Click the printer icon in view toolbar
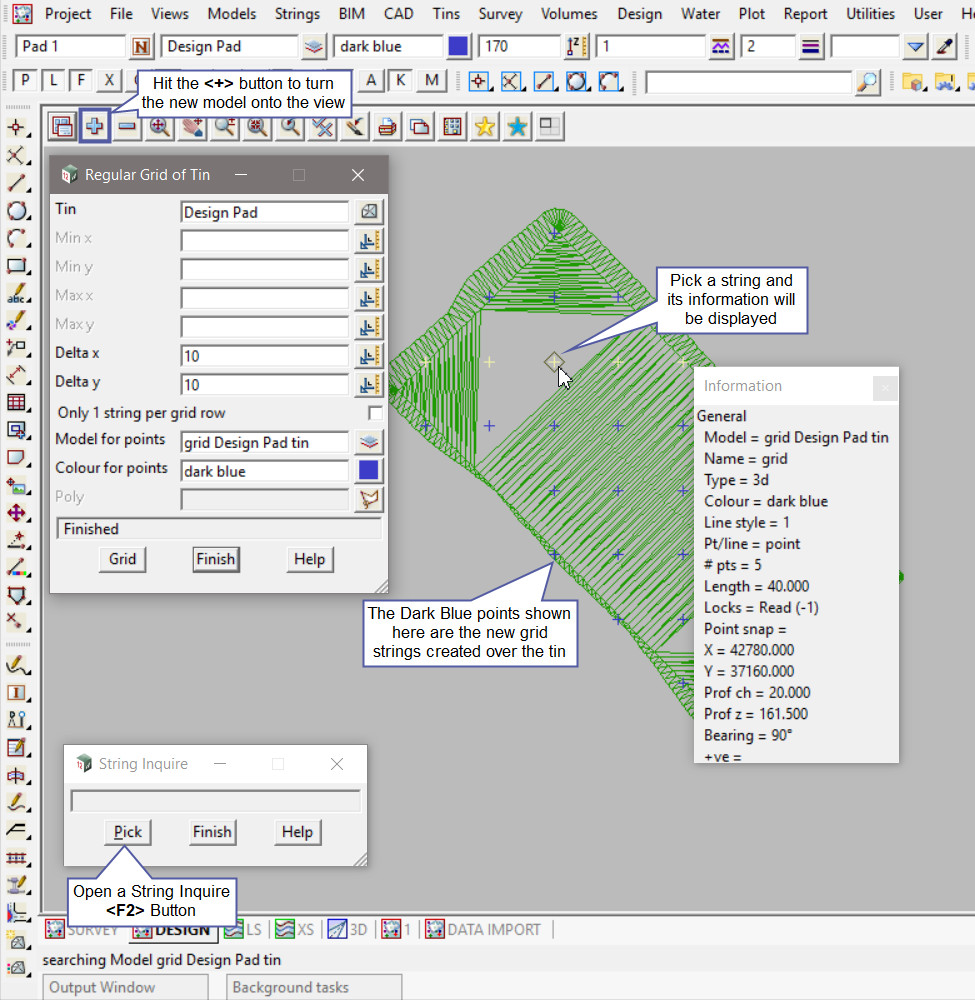The width and height of the screenshot is (975, 1000). (387, 127)
